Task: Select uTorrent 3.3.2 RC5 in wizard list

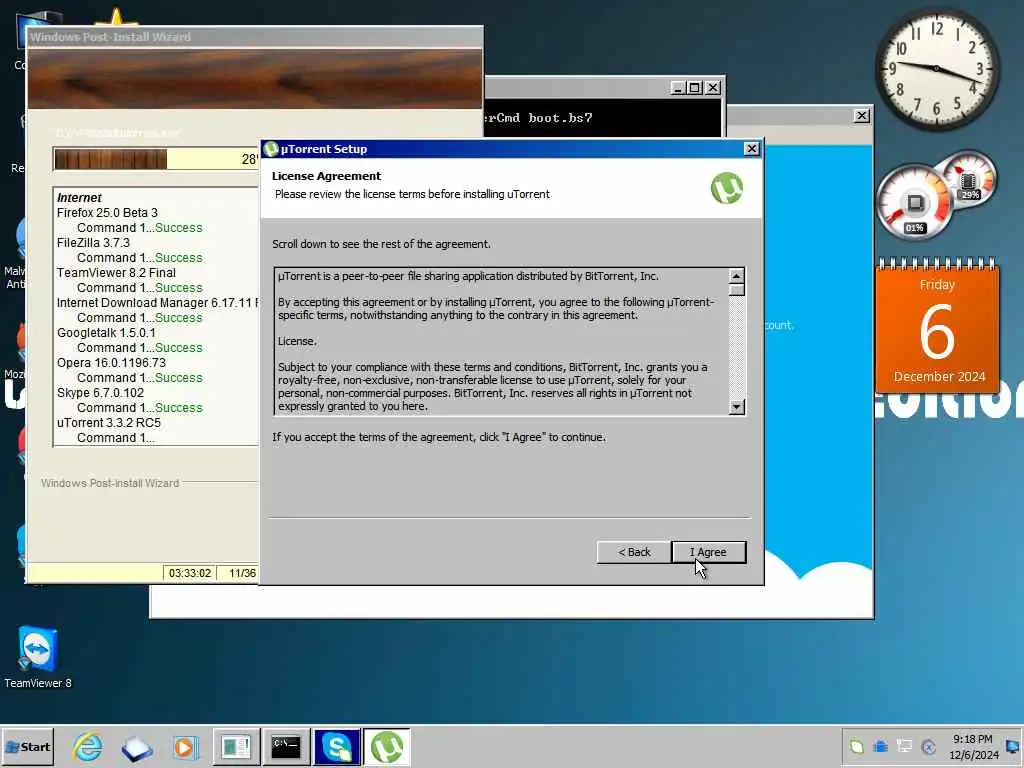Action: tap(108, 423)
